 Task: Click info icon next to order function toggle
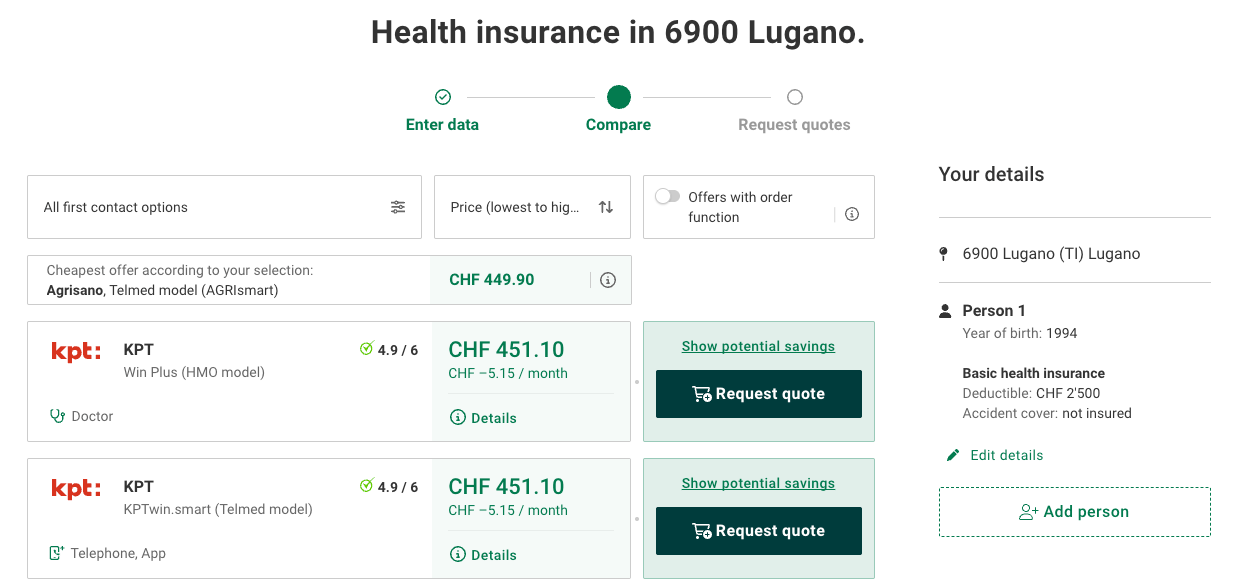pyautogui.click(x=852, y=214)
